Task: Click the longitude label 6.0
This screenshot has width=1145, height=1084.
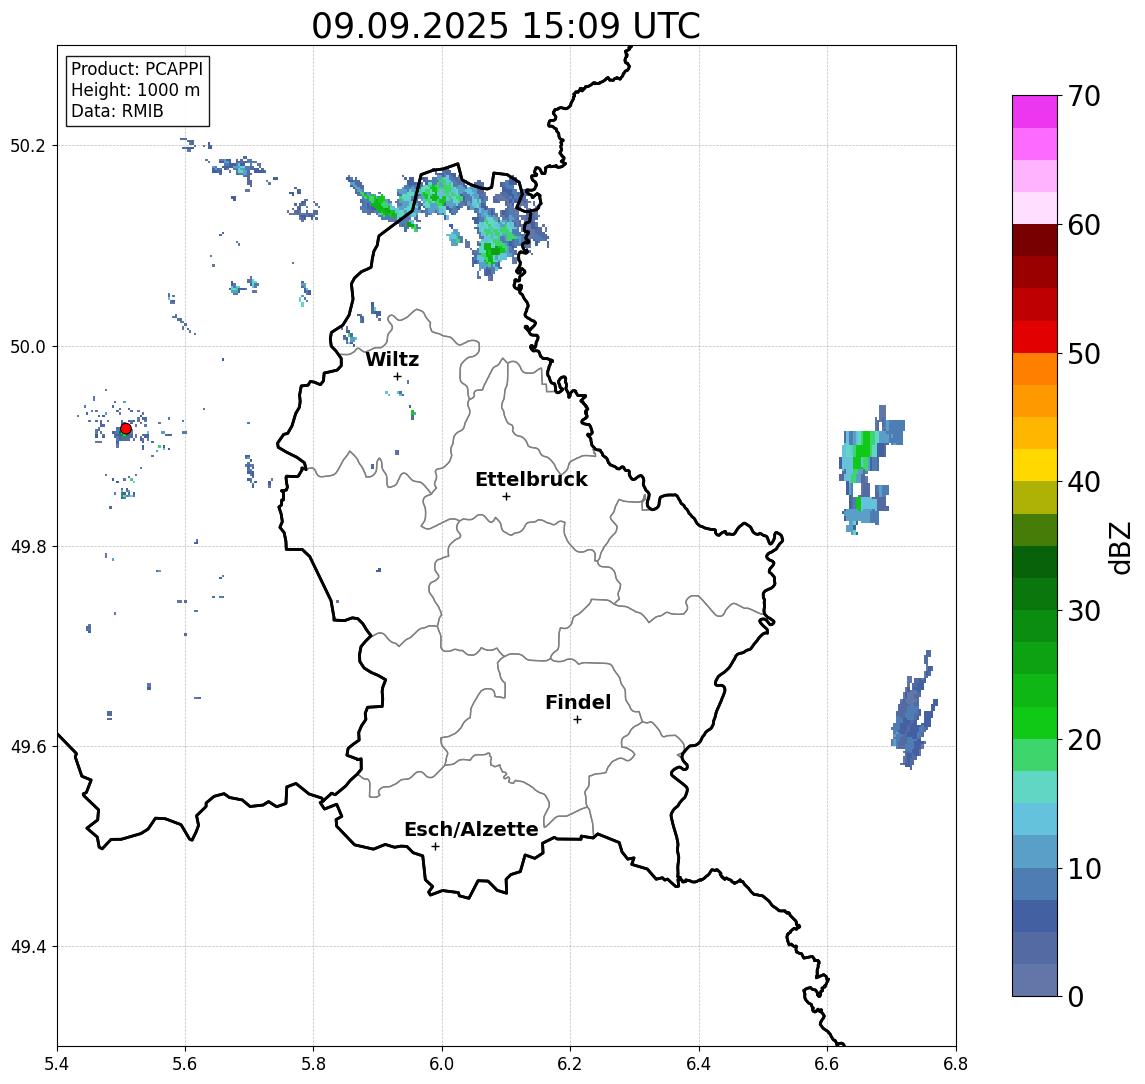Action: point(442,1064)
